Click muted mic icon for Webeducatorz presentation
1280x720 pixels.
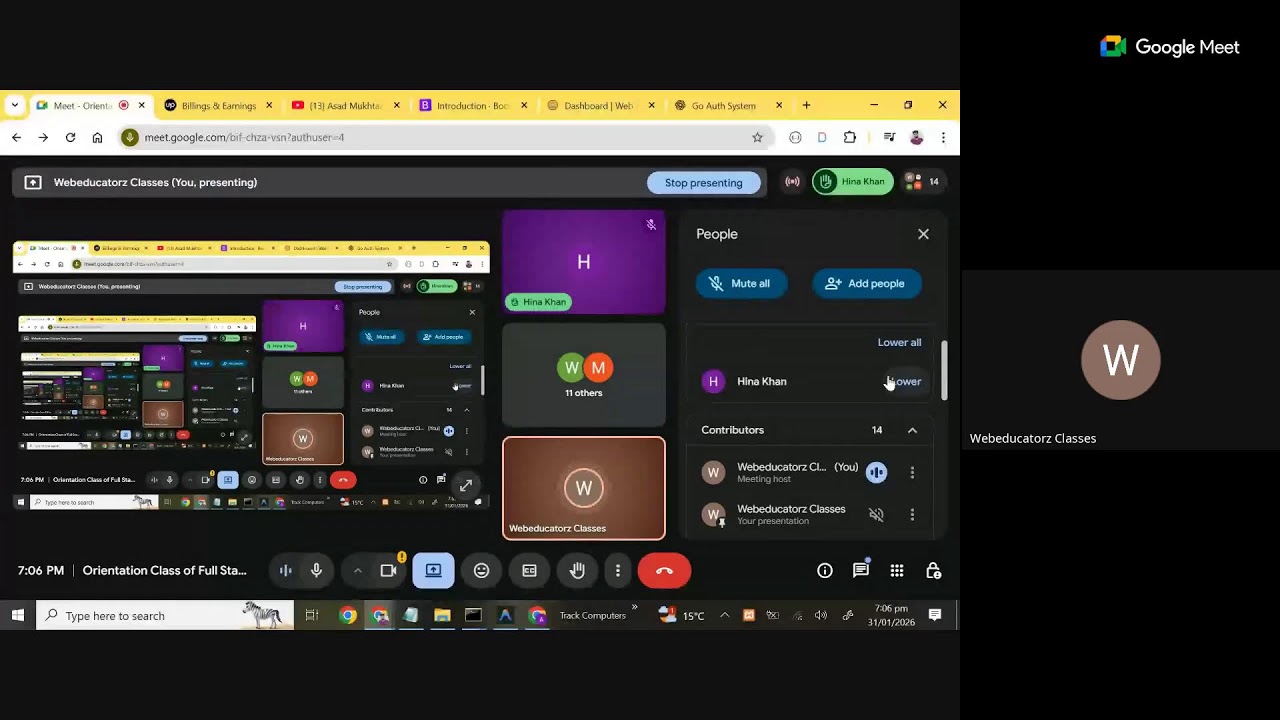[876, 514]
